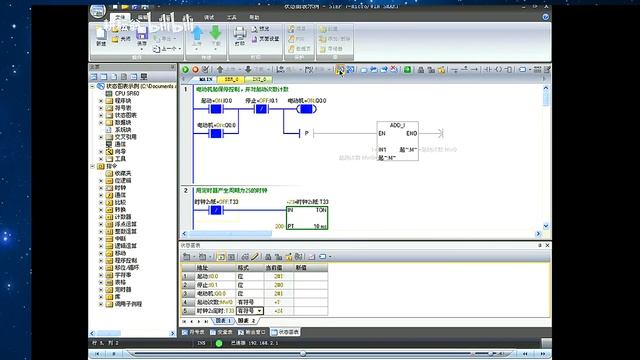Click the large blue Upload arrow in ribbon
Image resolution: width=640 pixels, height=360 pixels.
(197, 33)
